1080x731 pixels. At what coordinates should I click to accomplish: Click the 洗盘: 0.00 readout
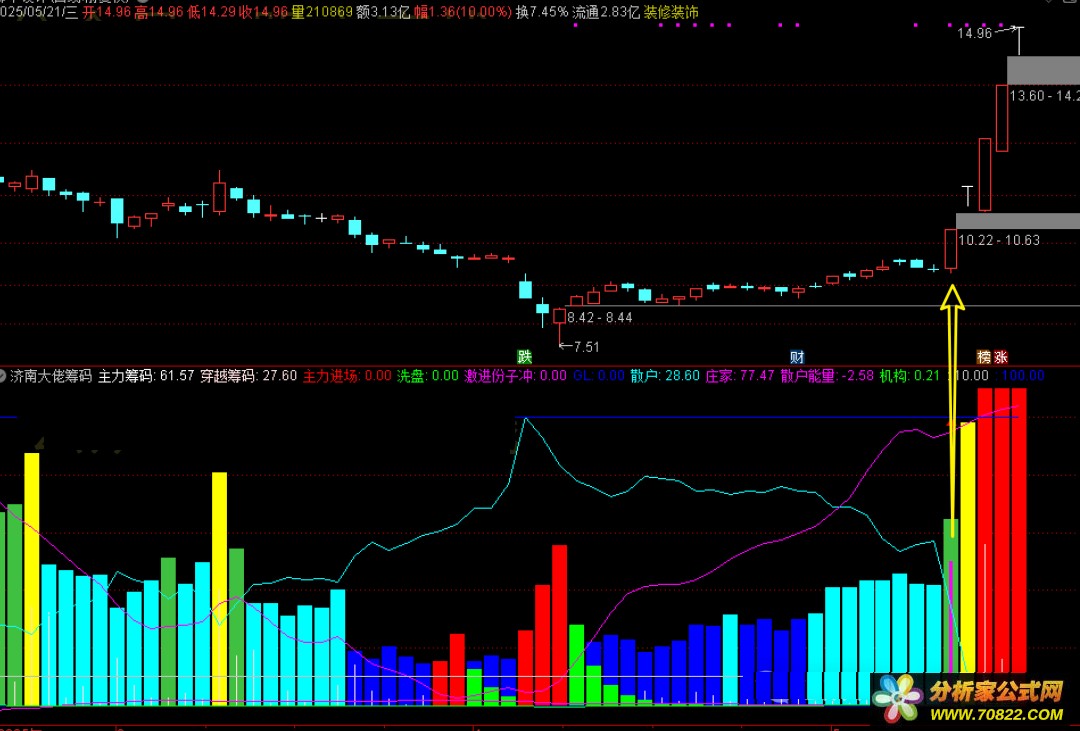point(428,375)
